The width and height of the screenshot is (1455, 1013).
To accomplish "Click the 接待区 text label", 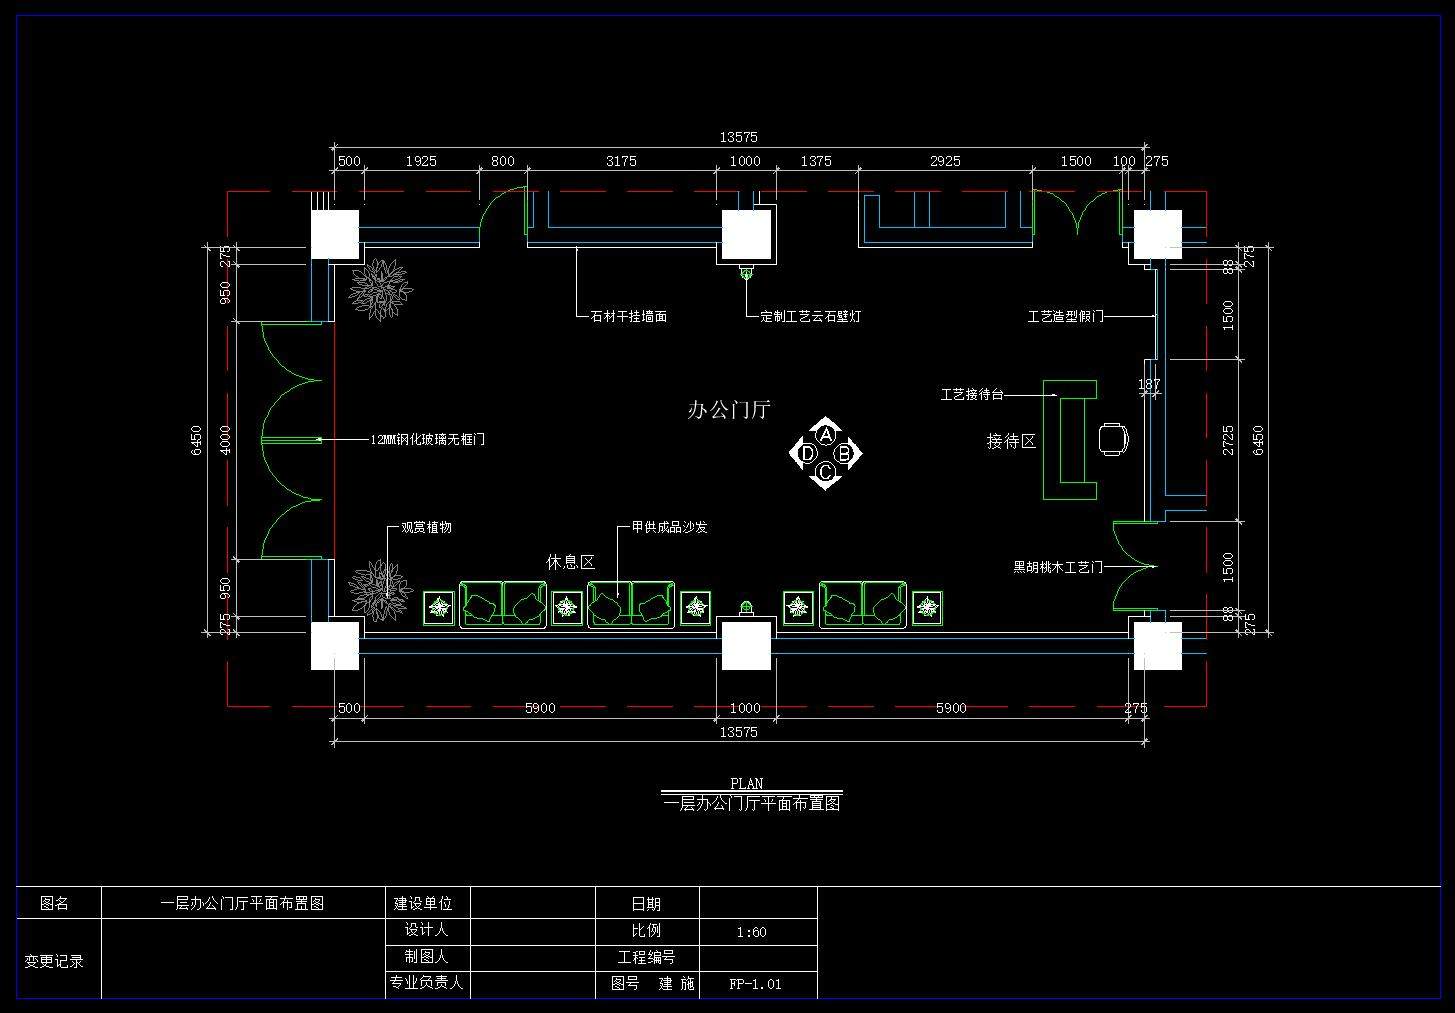I will point(1011,441).
